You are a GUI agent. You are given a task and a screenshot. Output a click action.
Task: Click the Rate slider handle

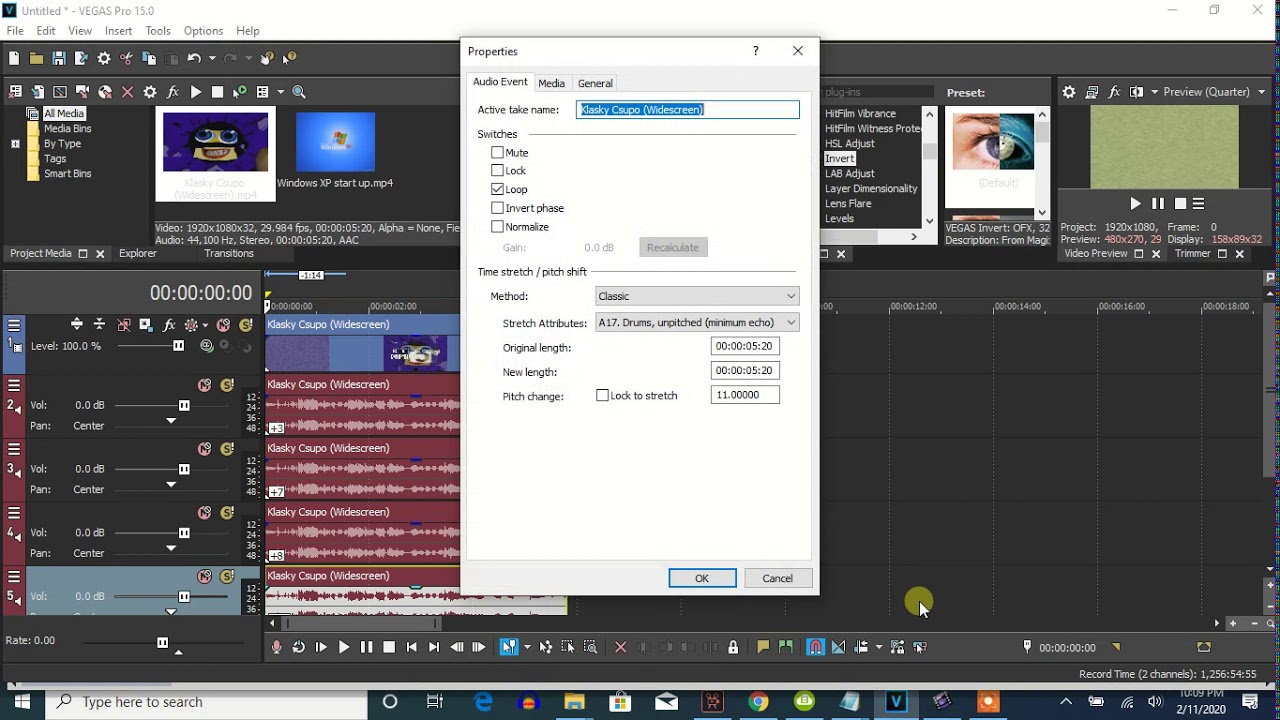(162, 643)
